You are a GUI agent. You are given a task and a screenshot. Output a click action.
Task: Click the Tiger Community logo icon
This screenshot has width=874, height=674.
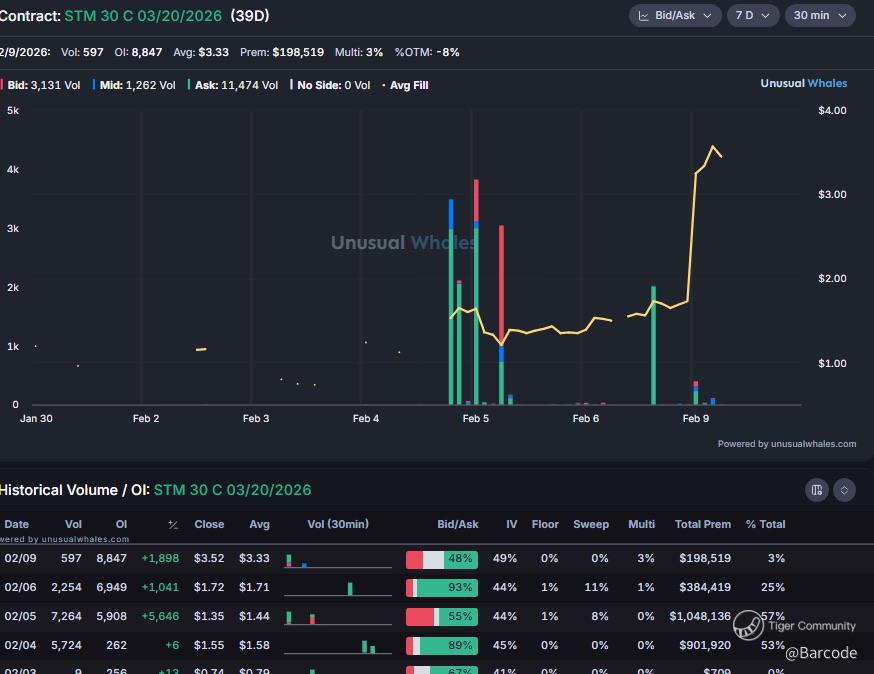click(x=748, y=626)
